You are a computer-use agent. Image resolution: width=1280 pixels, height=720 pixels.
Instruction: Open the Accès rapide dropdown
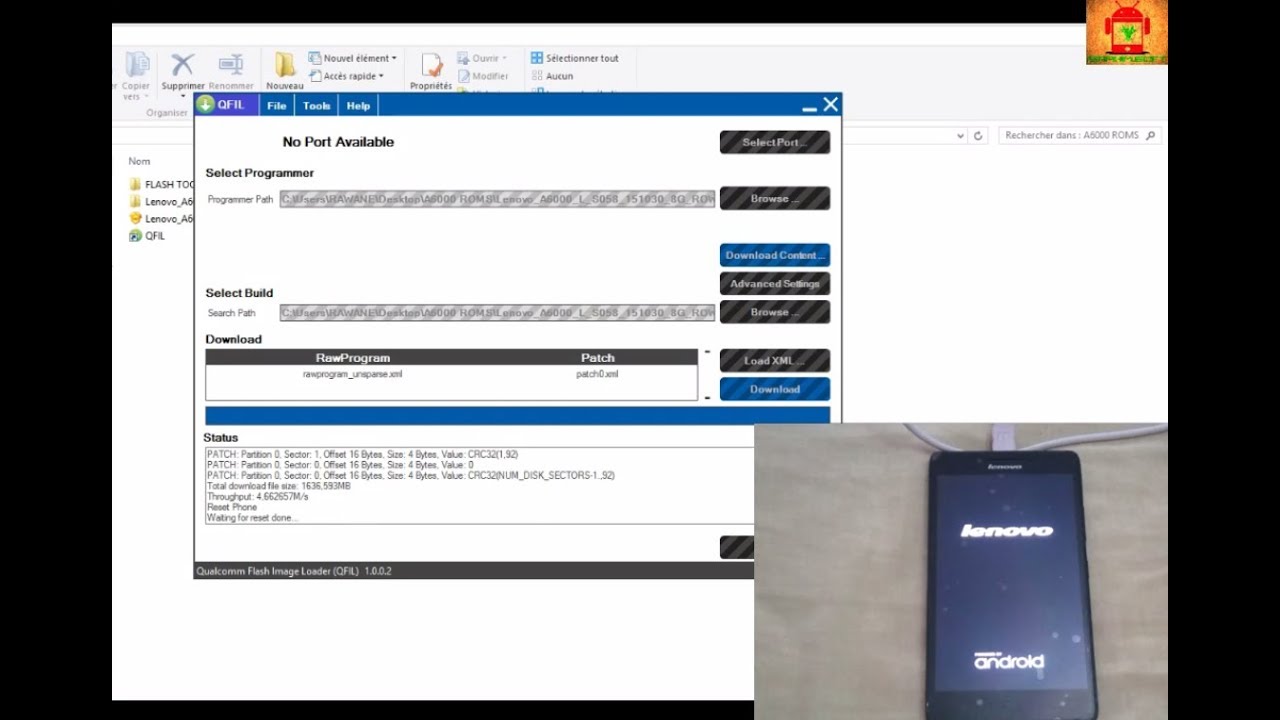(x=347, y=76)
